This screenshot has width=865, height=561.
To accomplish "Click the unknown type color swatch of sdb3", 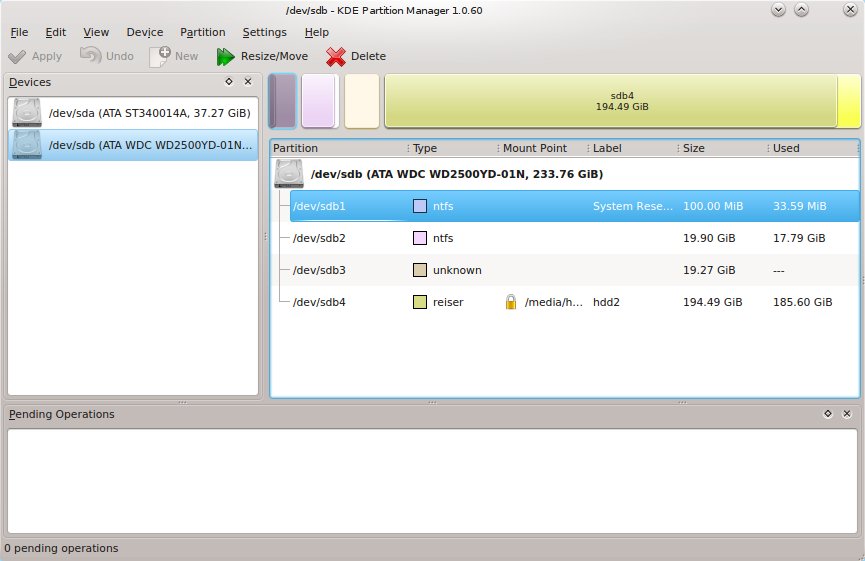I will 420,270.
